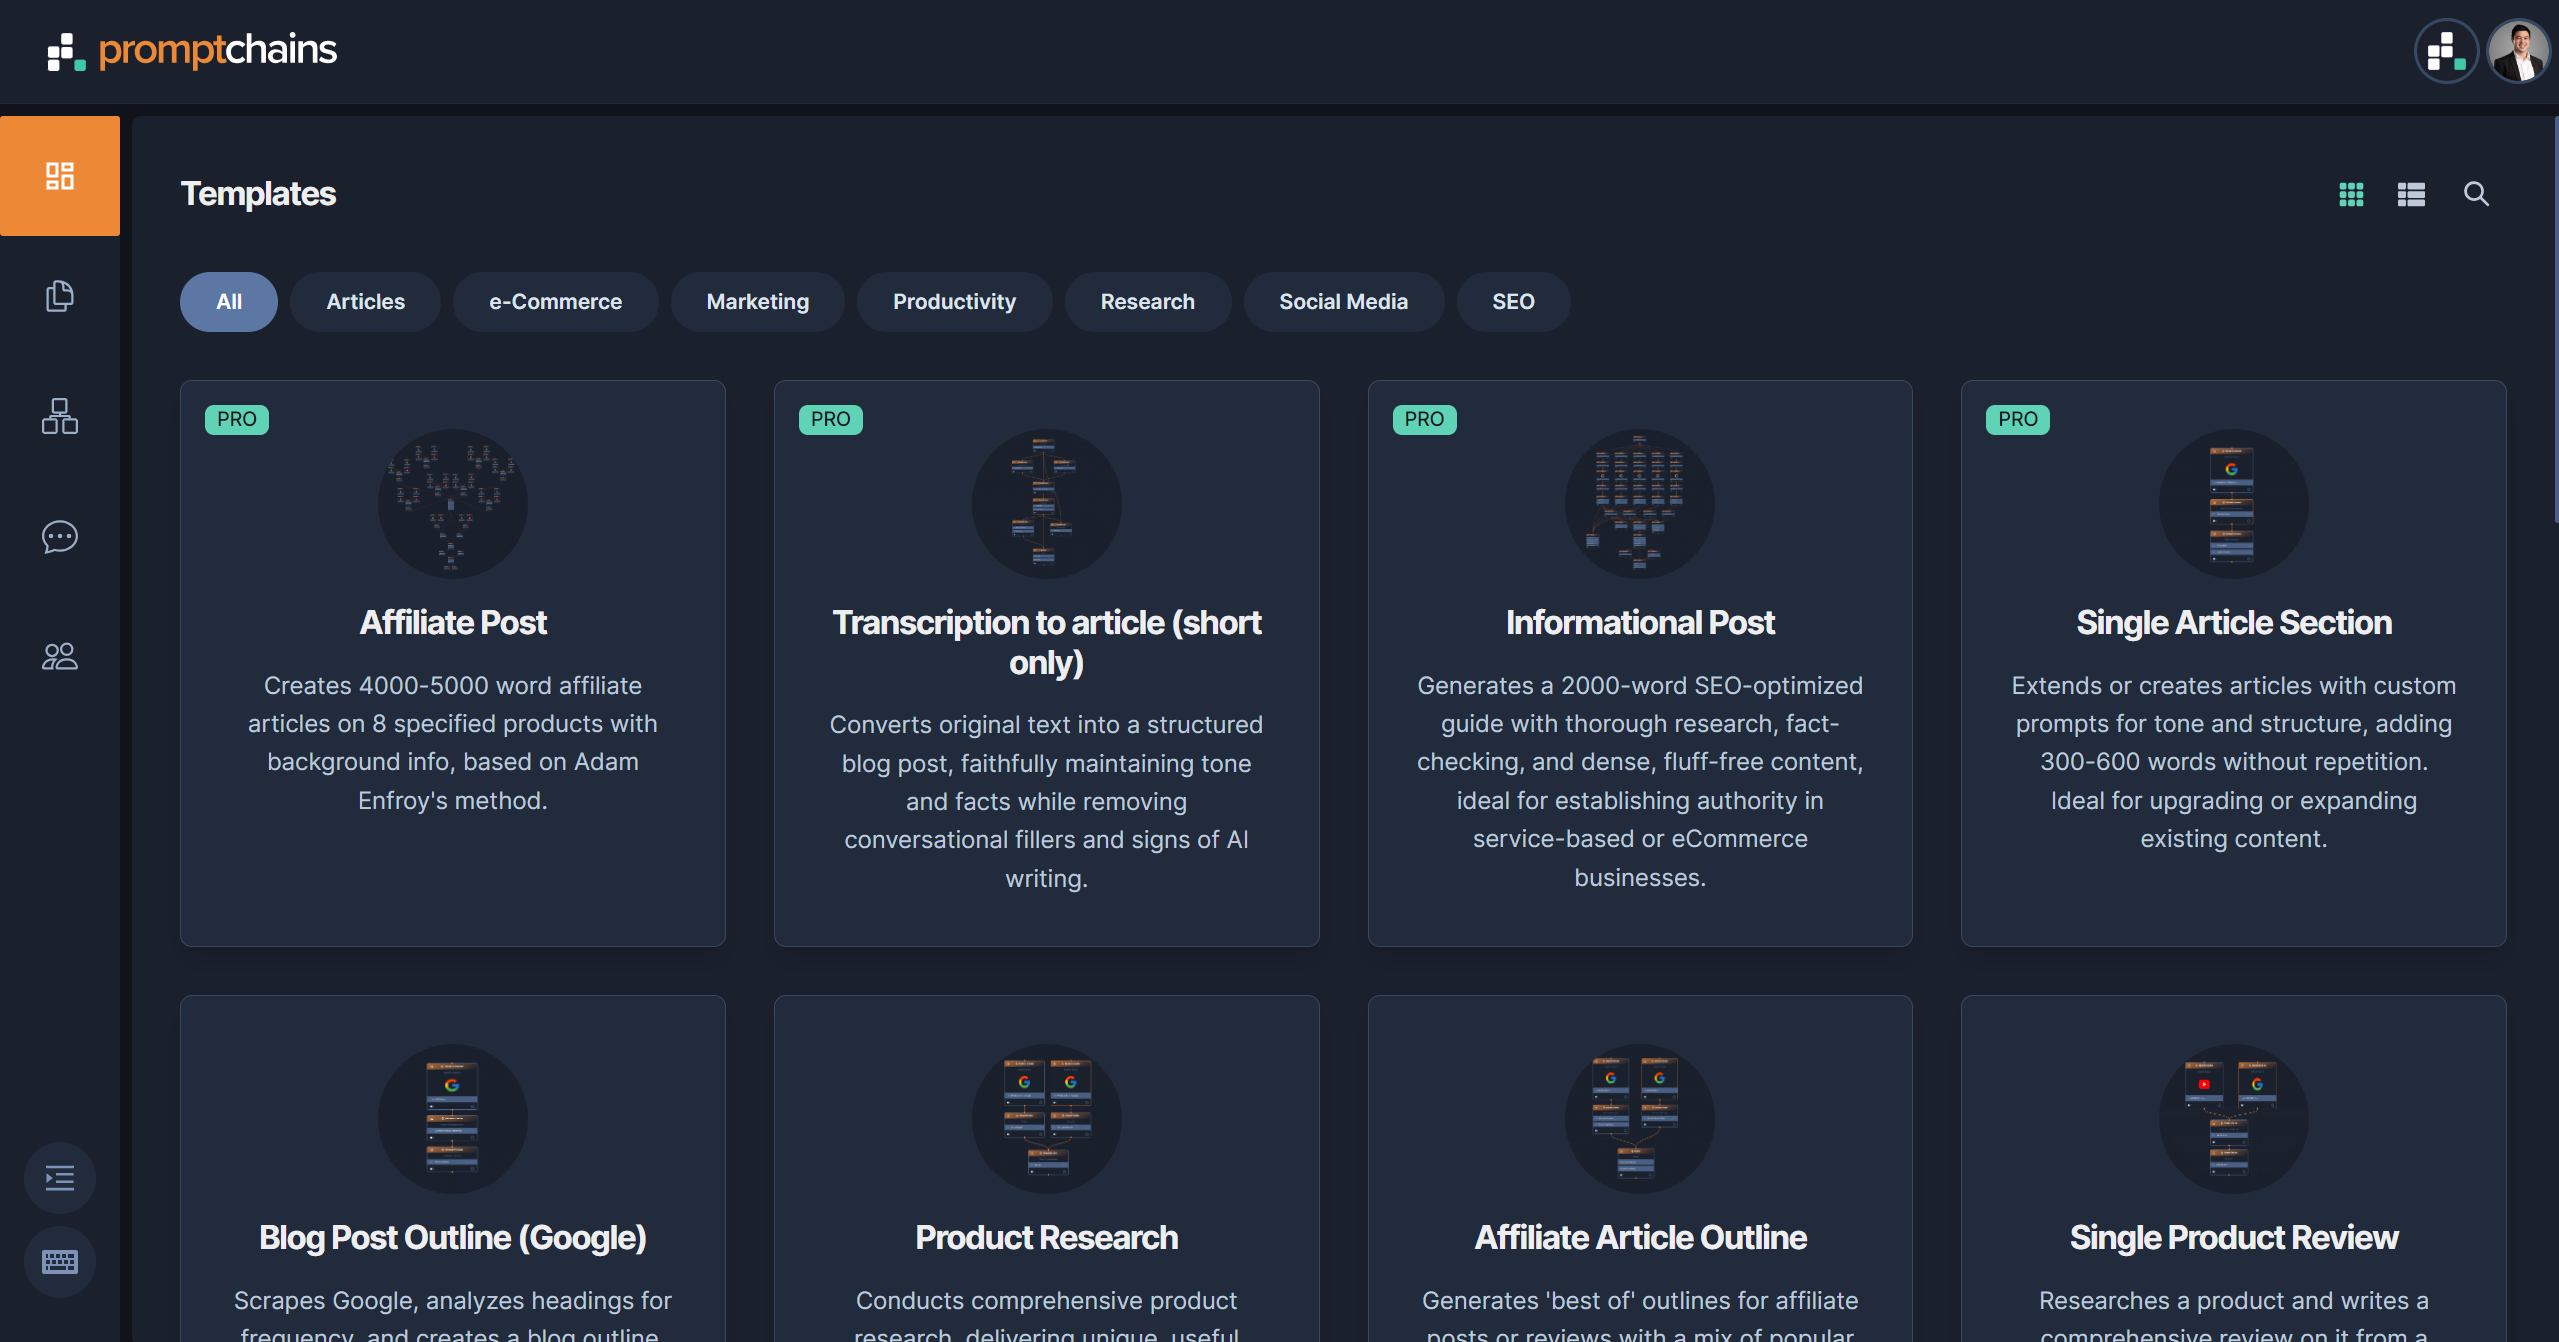Click the Marketing category filter
The image size is (2559, 1342).
click(x=758, y=301)
